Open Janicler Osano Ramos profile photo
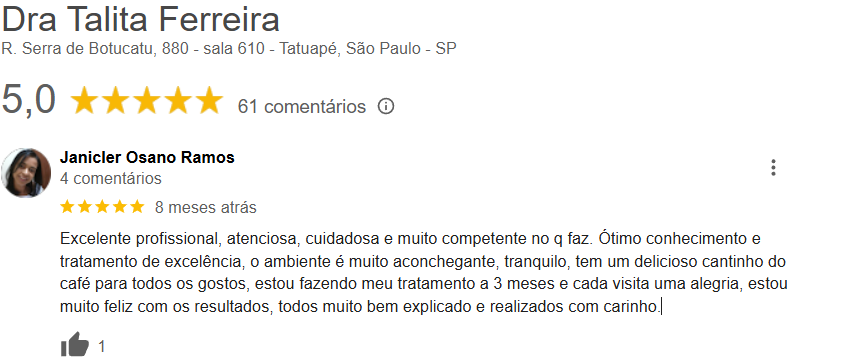The height and width of the screenshot is (361, 854). point(26,173)
